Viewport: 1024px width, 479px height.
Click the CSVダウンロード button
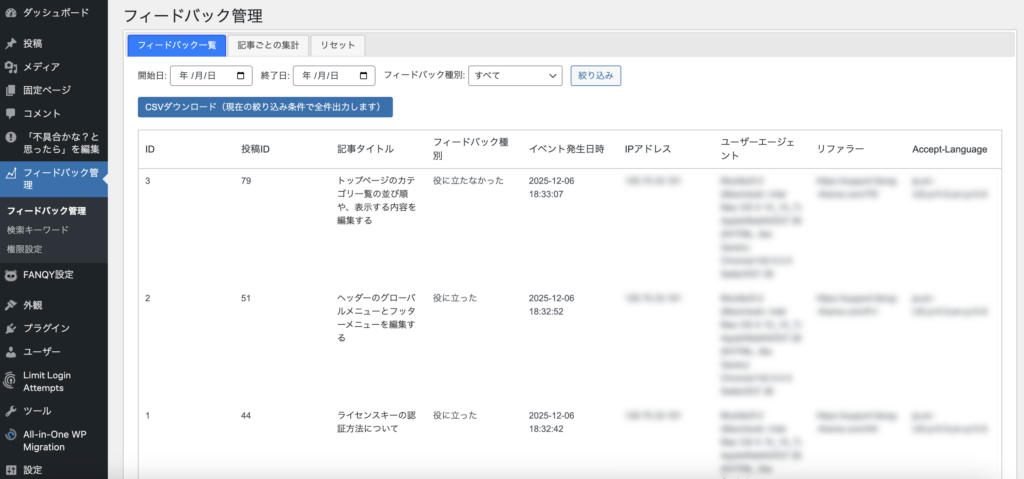265,107
